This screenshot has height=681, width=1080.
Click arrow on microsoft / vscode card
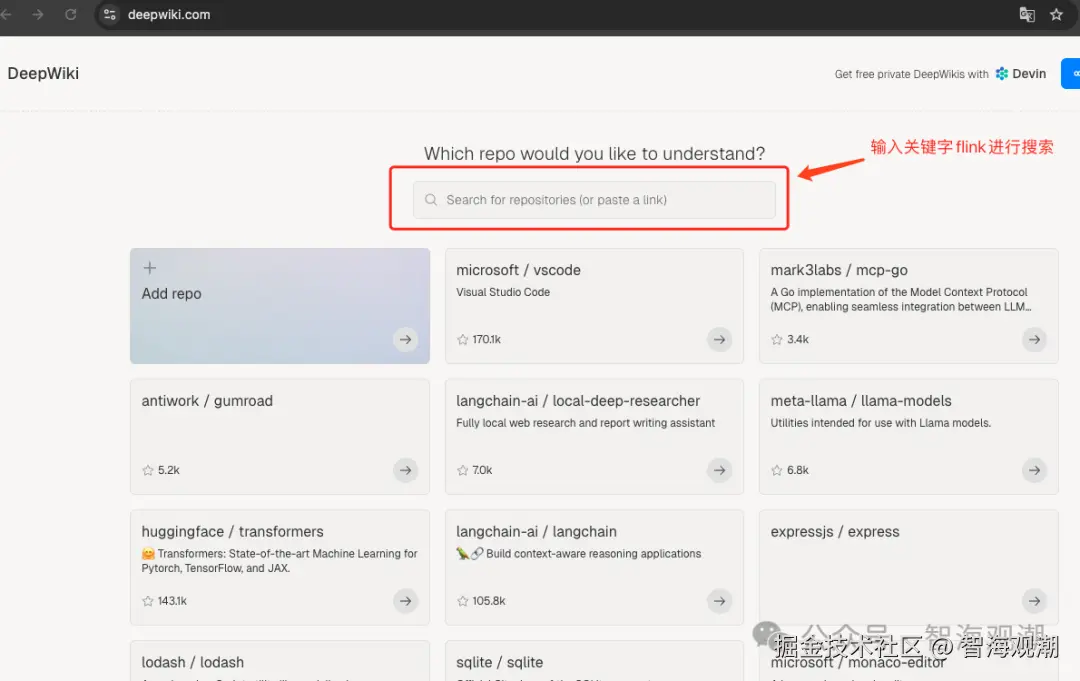coord(719,339)
